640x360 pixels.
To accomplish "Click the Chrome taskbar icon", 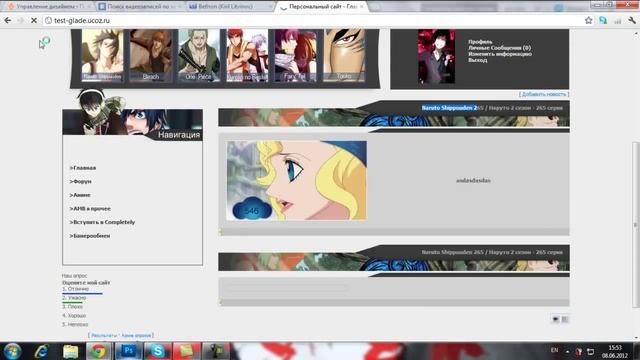I will (x=98, y=351).
